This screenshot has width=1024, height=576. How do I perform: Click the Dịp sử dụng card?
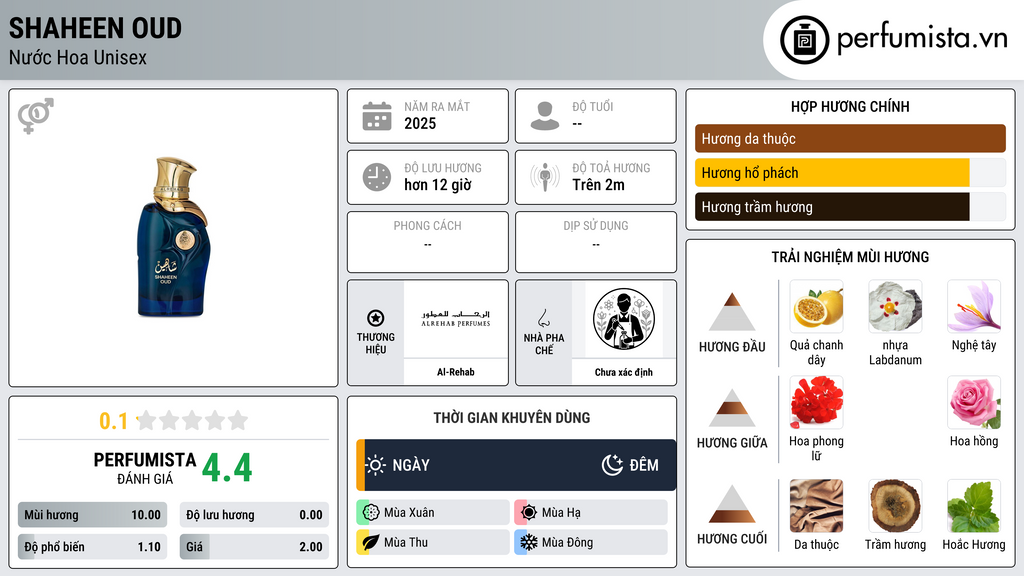click(x=596, y=242)
